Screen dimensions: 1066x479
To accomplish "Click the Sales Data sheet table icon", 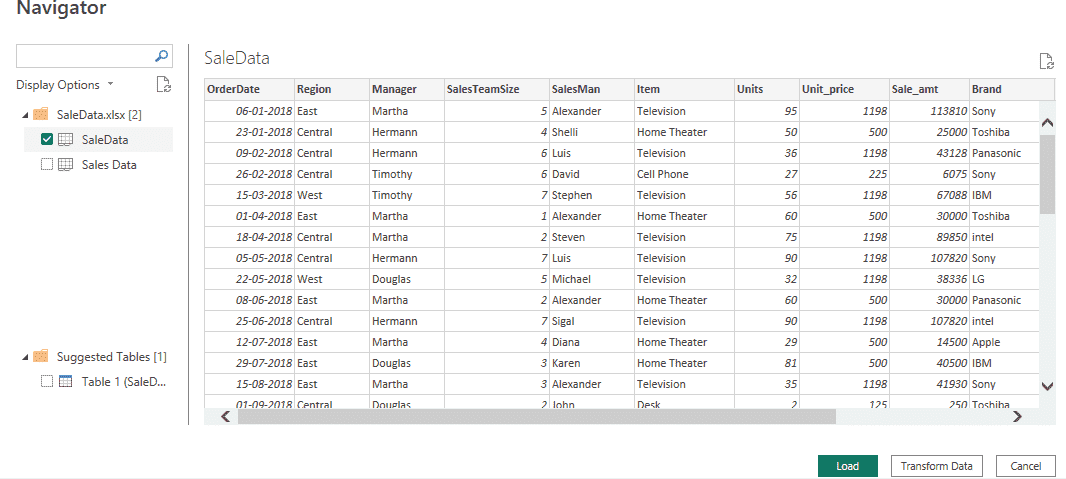I will [x=65, y=165].
